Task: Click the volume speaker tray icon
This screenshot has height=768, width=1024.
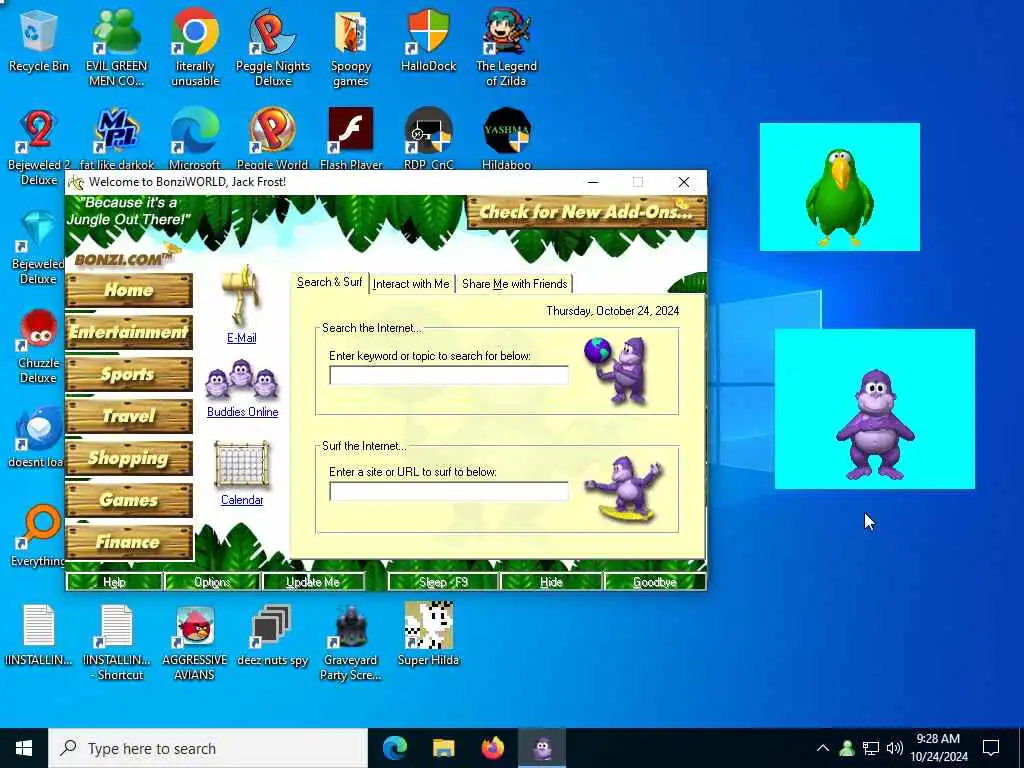Action: [x=895, y=748]
